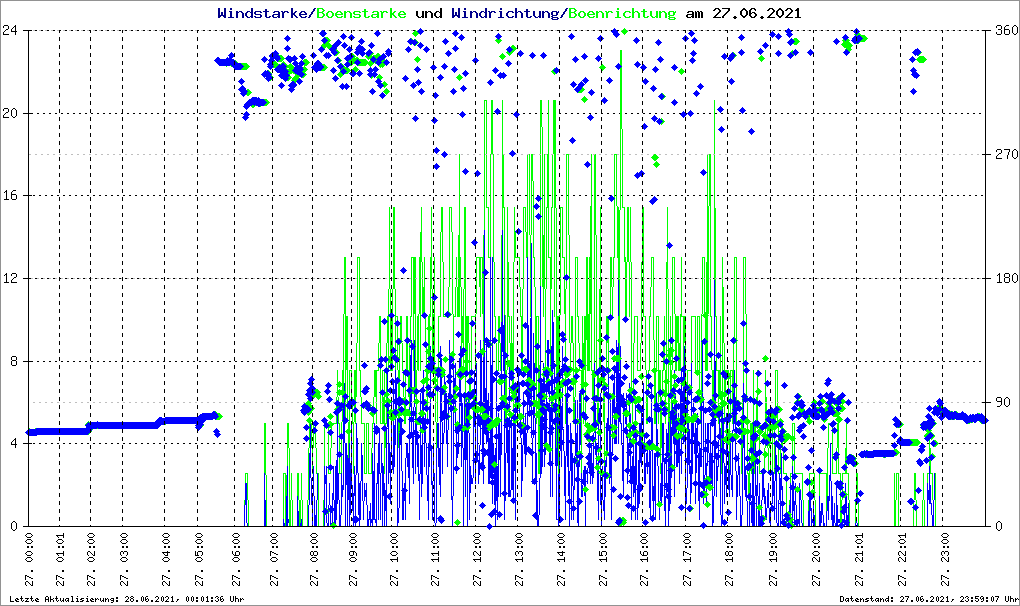The width and height of the screenshot is (1020, 606).
Task: Click the time label '27. 01:01'
Action: [x=60, y=559]
